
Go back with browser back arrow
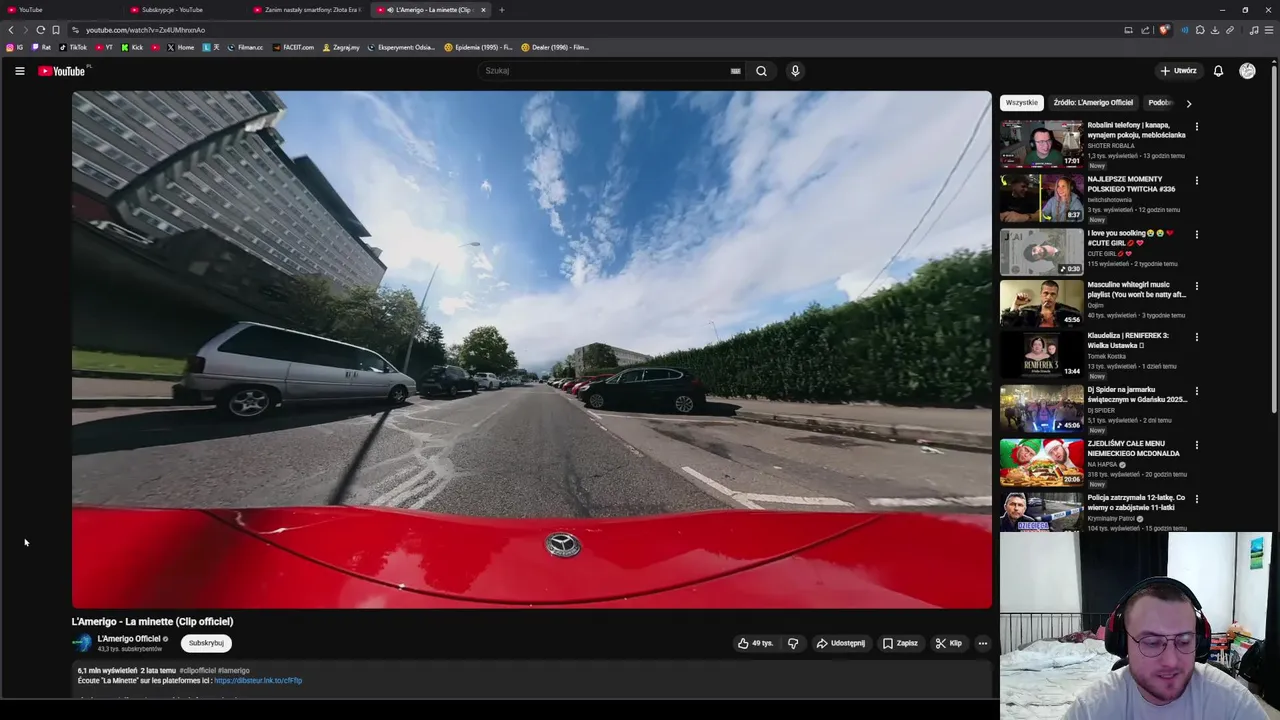pos(11,30)
